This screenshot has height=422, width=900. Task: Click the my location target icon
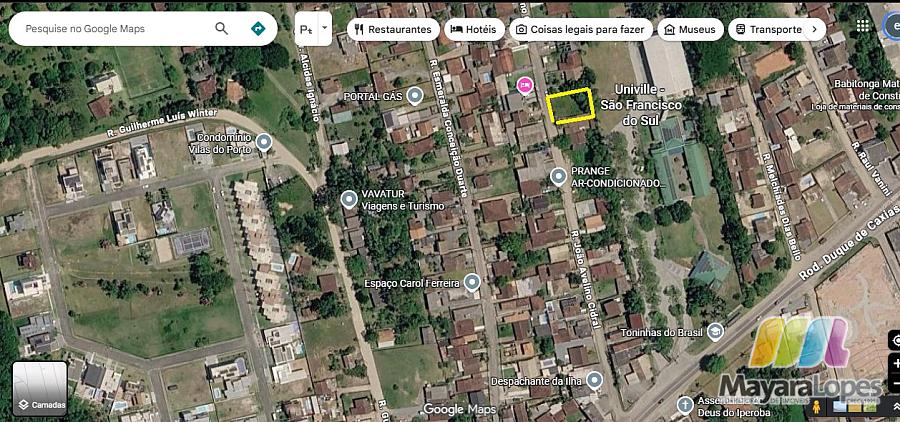[895, 340]
